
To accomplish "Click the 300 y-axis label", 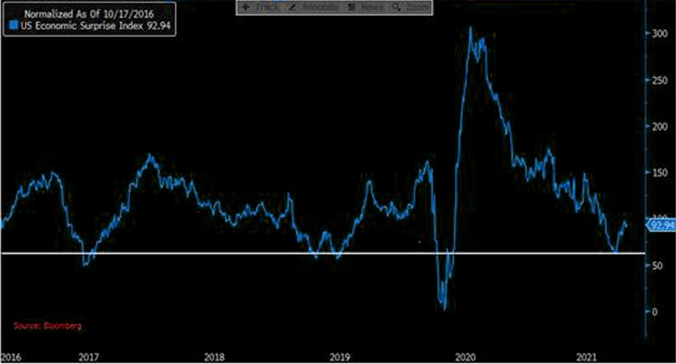I will [660, 33].
